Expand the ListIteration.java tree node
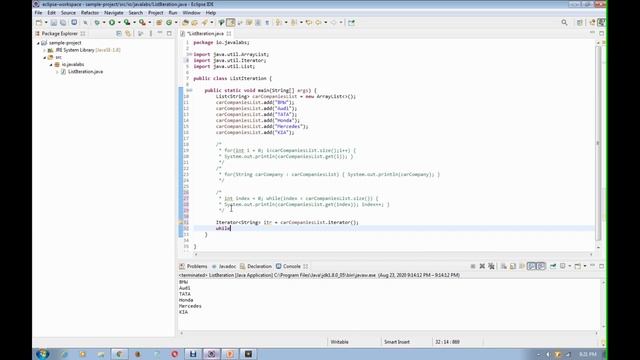Image resolution: width=640 pixels, height=360 pixels. point(57,72)
